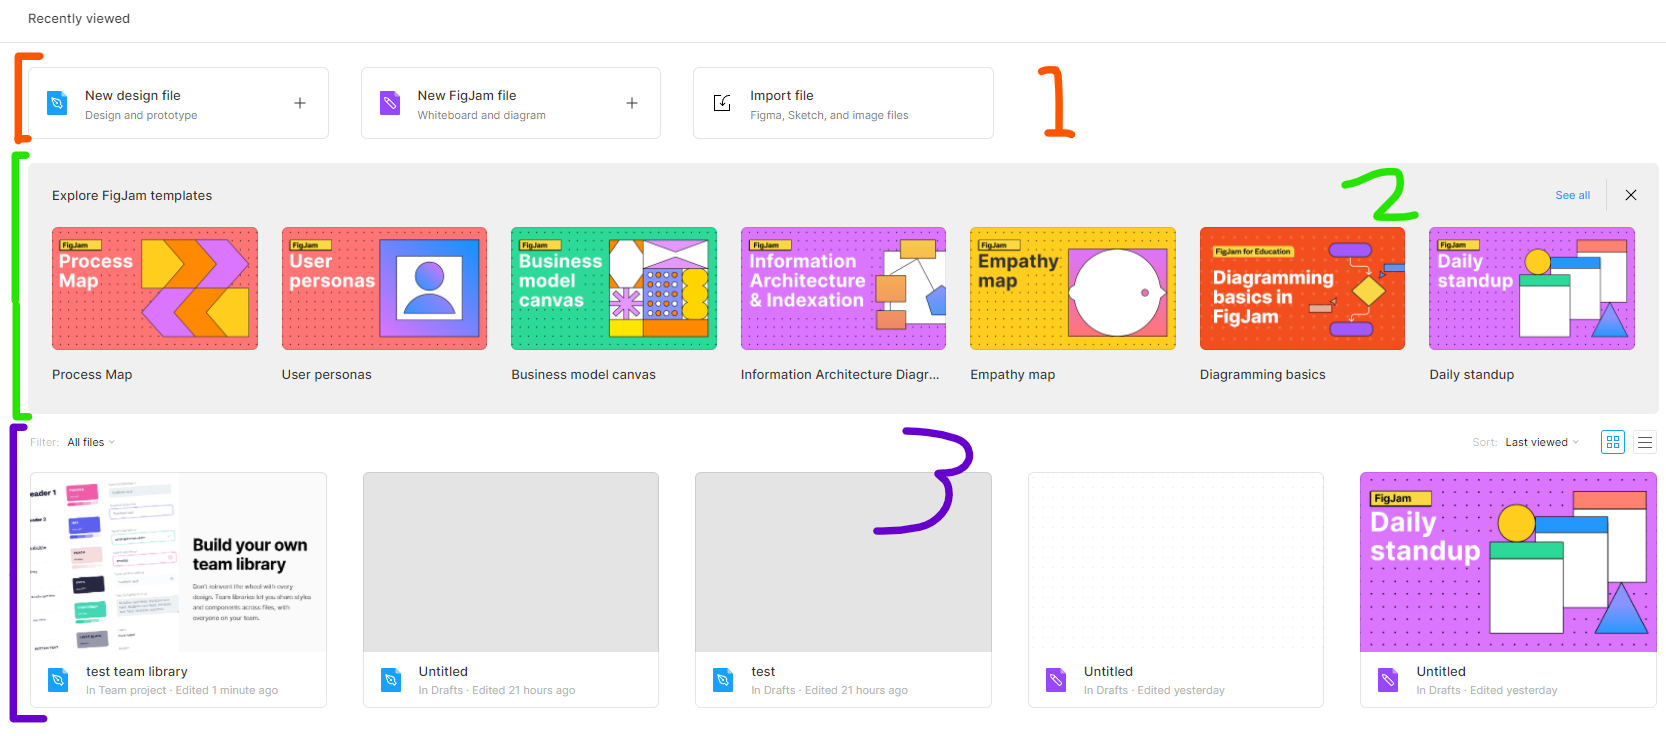
Task: Click the test team library file name
Action: click(x=137, y=671)
